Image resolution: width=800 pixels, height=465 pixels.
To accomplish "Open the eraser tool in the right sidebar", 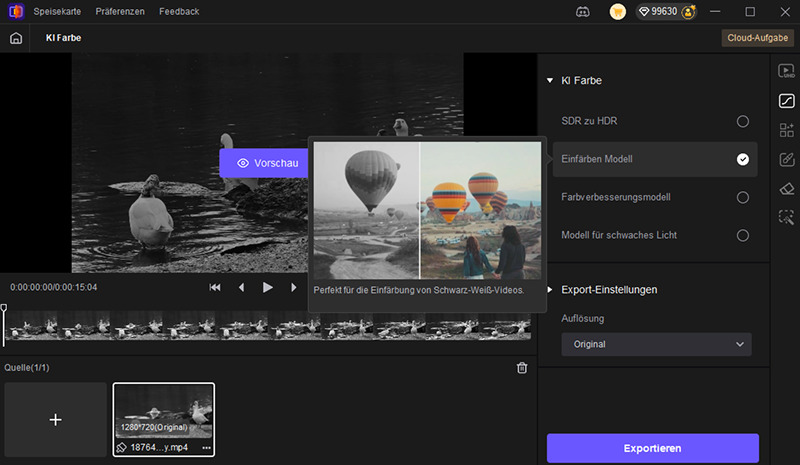I will tap(786, 188).
